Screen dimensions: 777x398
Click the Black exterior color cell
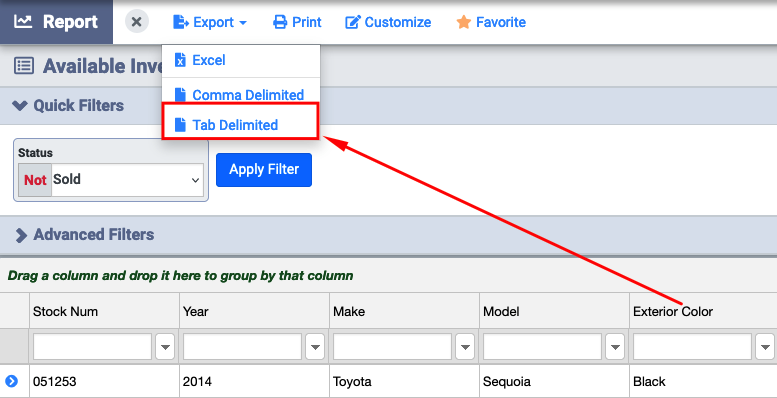click(704, 382)
